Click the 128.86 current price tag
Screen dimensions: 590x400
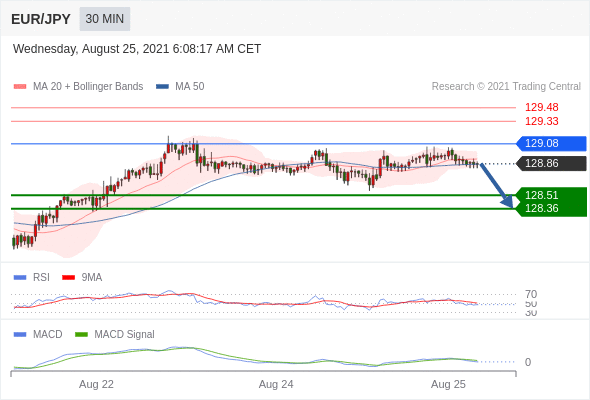point(551,163)
